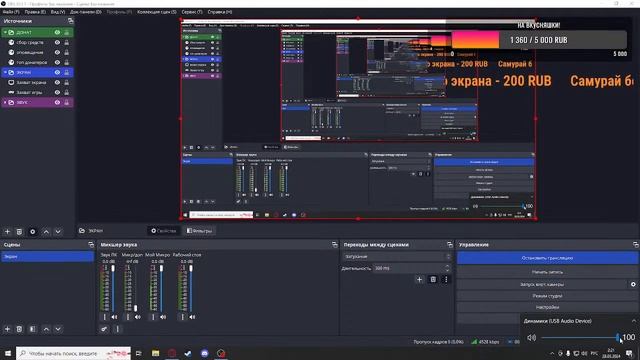Open the Файл menu
Viewport: 640px width, 360px height.
tap(11, 12)
